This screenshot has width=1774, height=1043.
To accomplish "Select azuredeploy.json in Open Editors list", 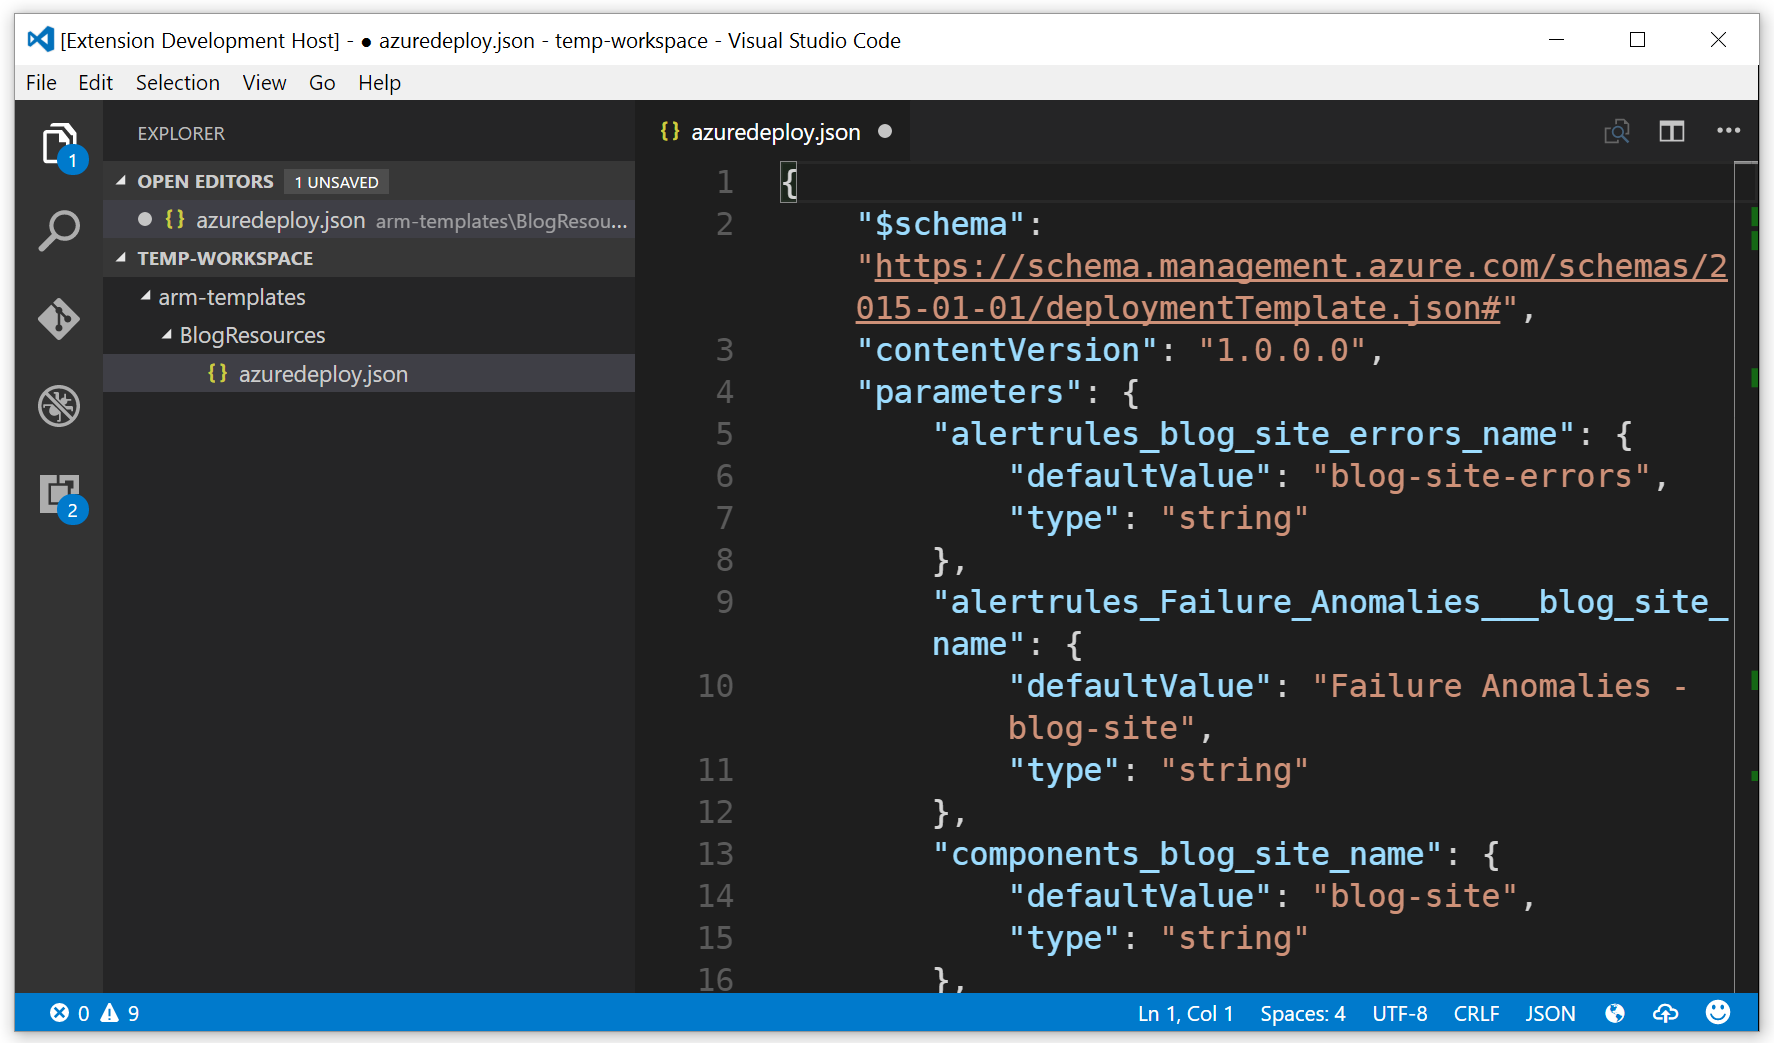I will [x=369, y=220].
